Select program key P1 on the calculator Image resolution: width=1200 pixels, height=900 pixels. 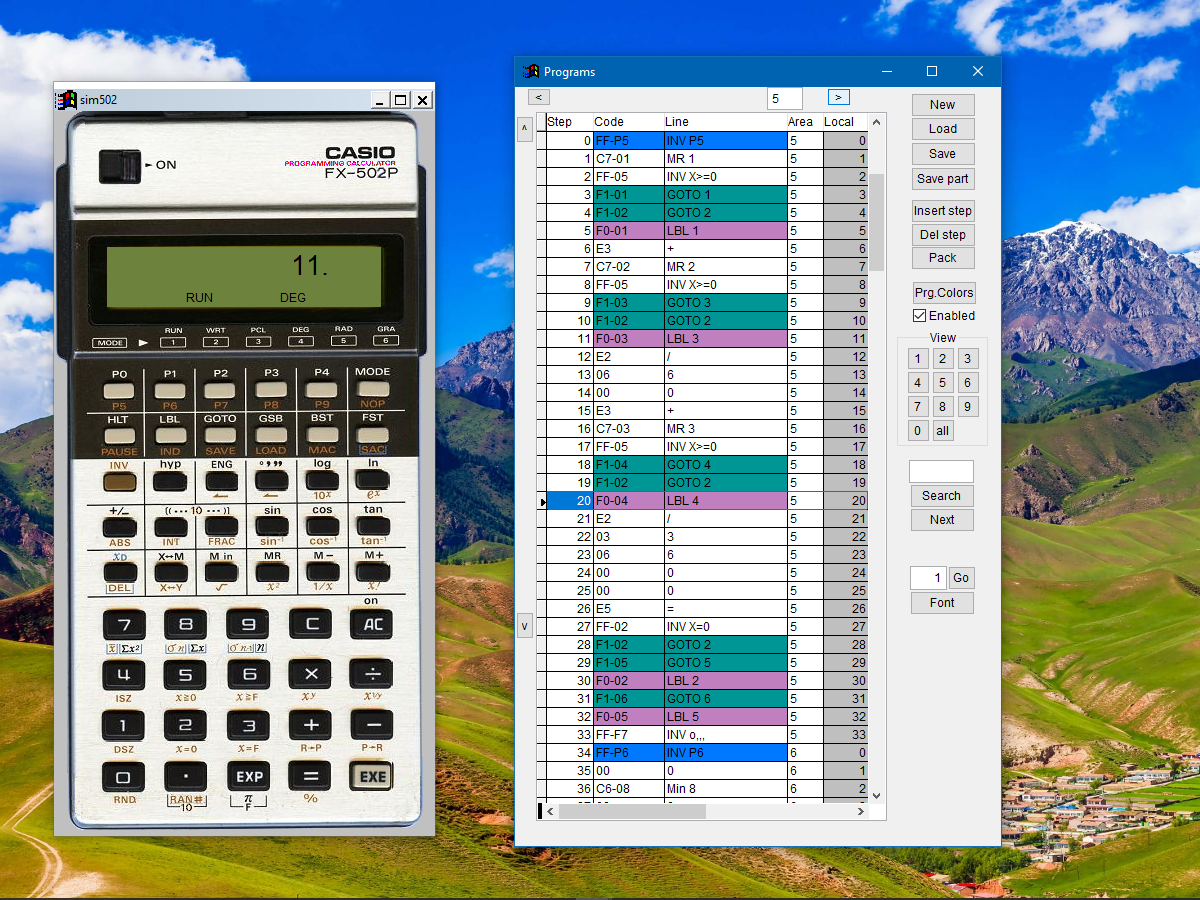tap(170, 389)
